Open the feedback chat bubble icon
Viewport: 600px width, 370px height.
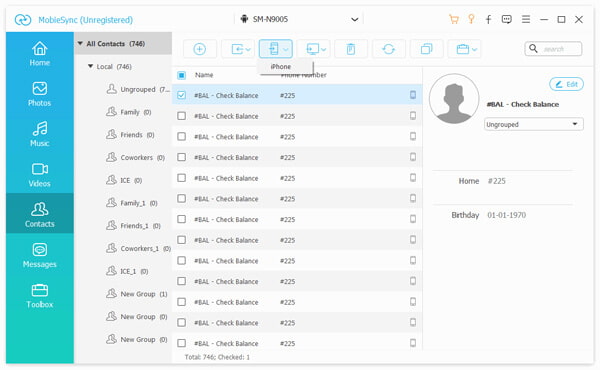[507, 20]
